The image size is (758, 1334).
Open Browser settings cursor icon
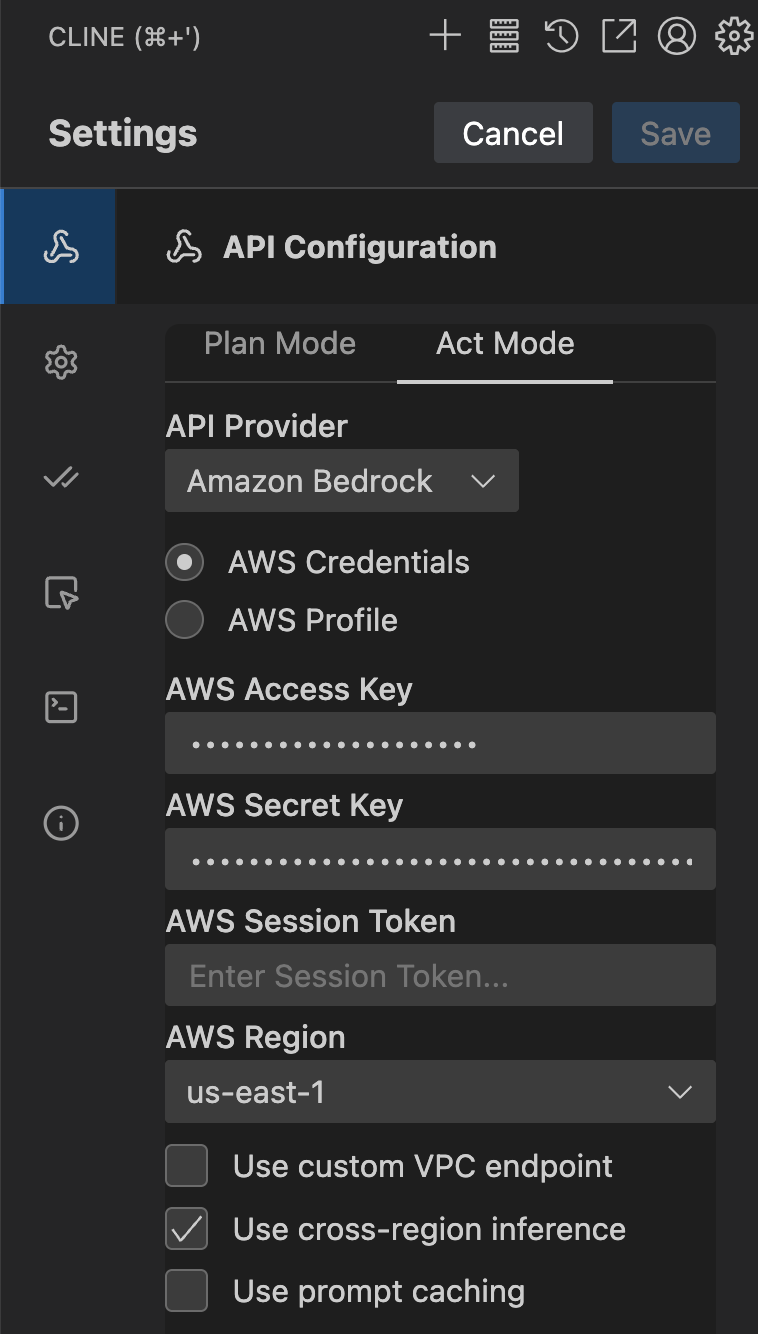click(61, 593)
